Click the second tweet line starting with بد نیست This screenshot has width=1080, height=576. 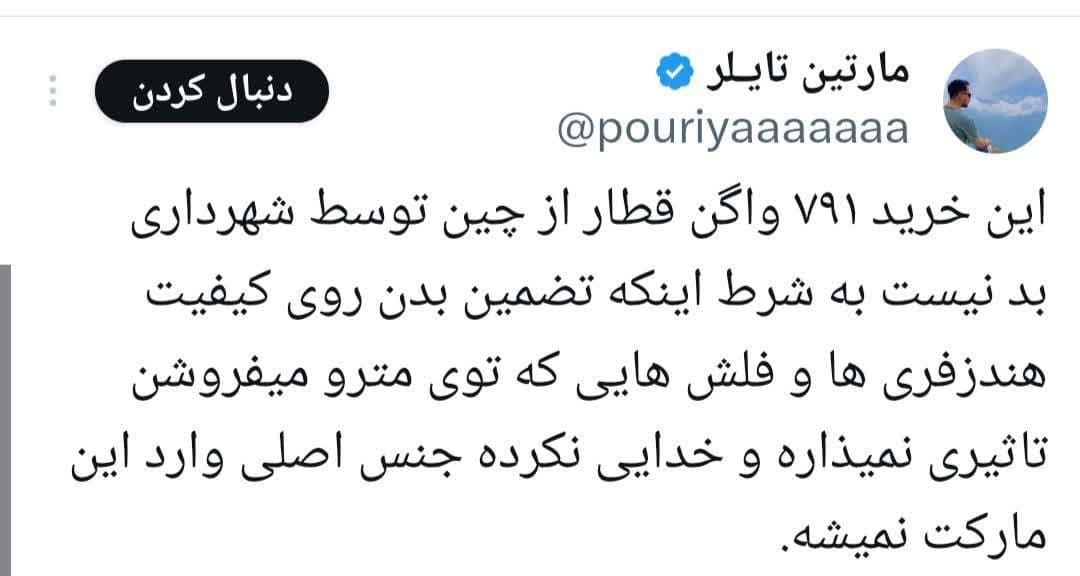tap(596, 295)
